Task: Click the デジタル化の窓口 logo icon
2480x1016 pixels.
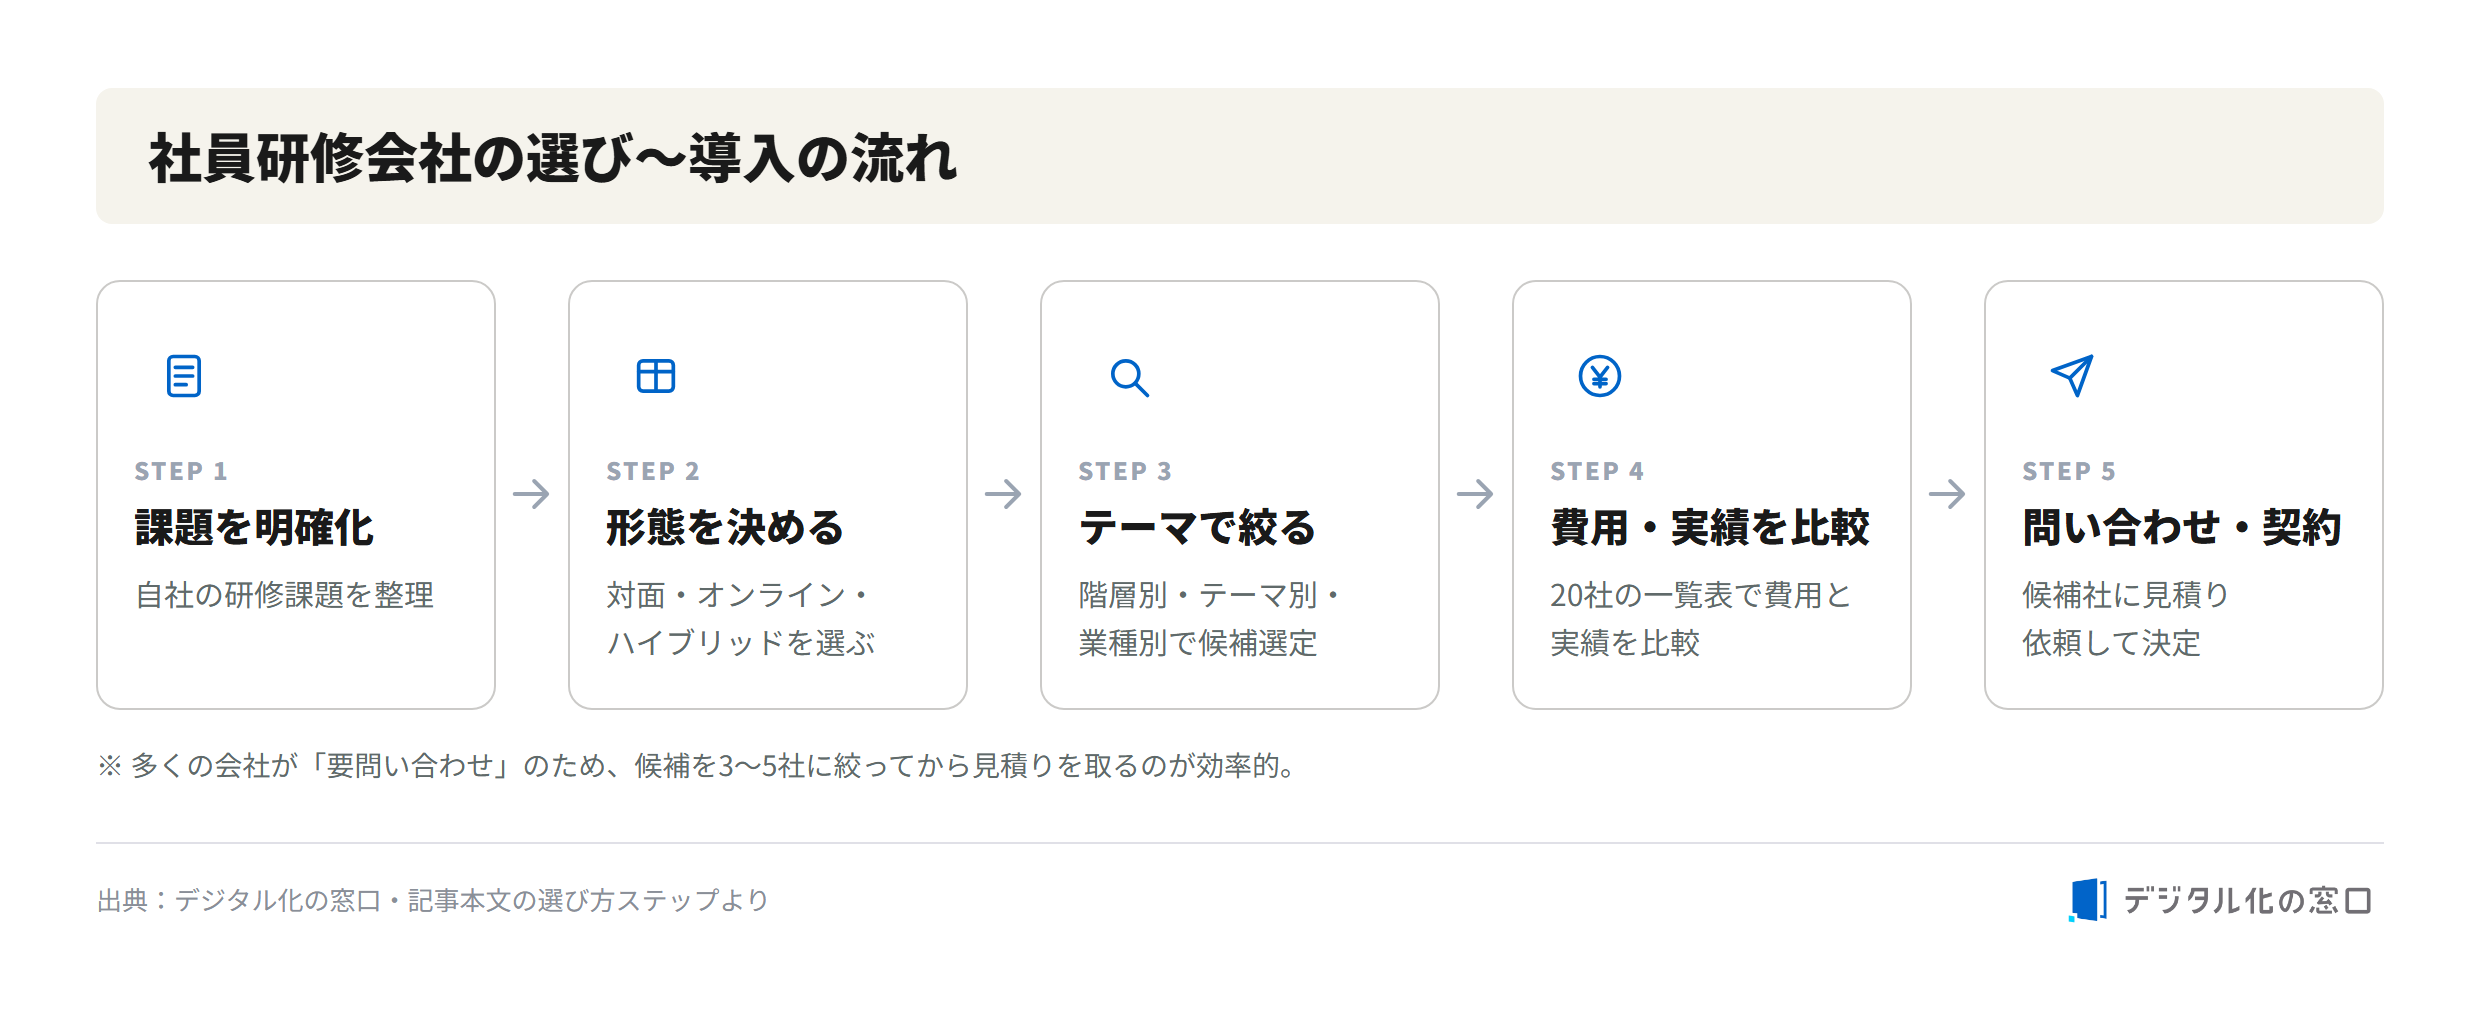Action: (2088, 900)
